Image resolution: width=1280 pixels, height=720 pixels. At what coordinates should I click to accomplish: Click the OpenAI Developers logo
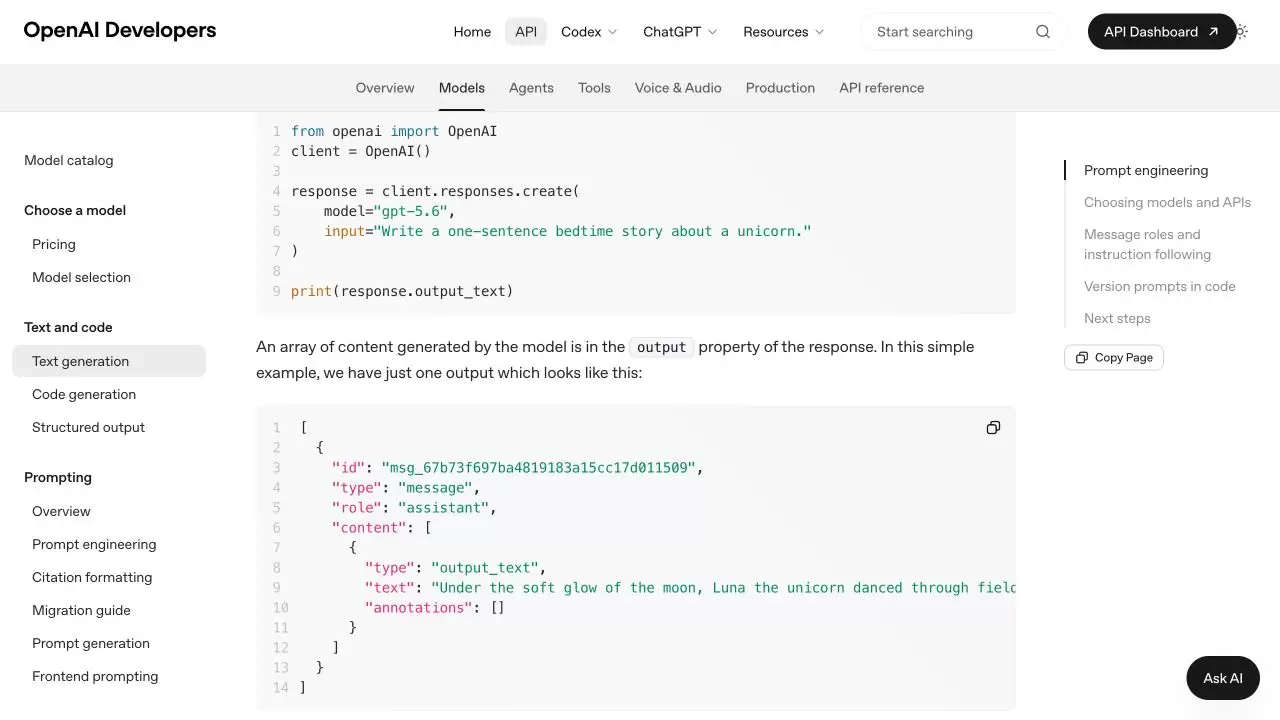tap(120, 30)
